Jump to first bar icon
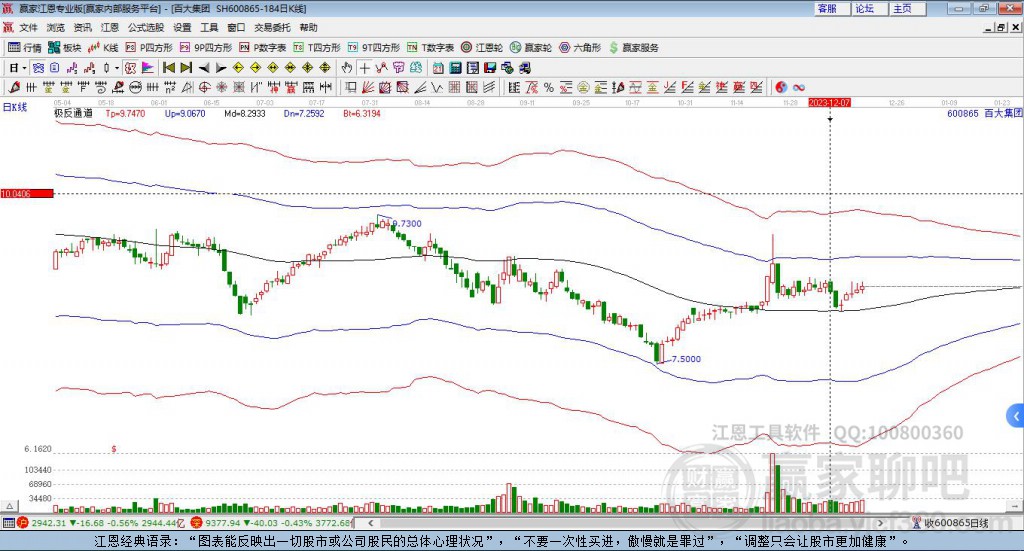Screen dimensions: 1024x551 (x=168, y=68)
